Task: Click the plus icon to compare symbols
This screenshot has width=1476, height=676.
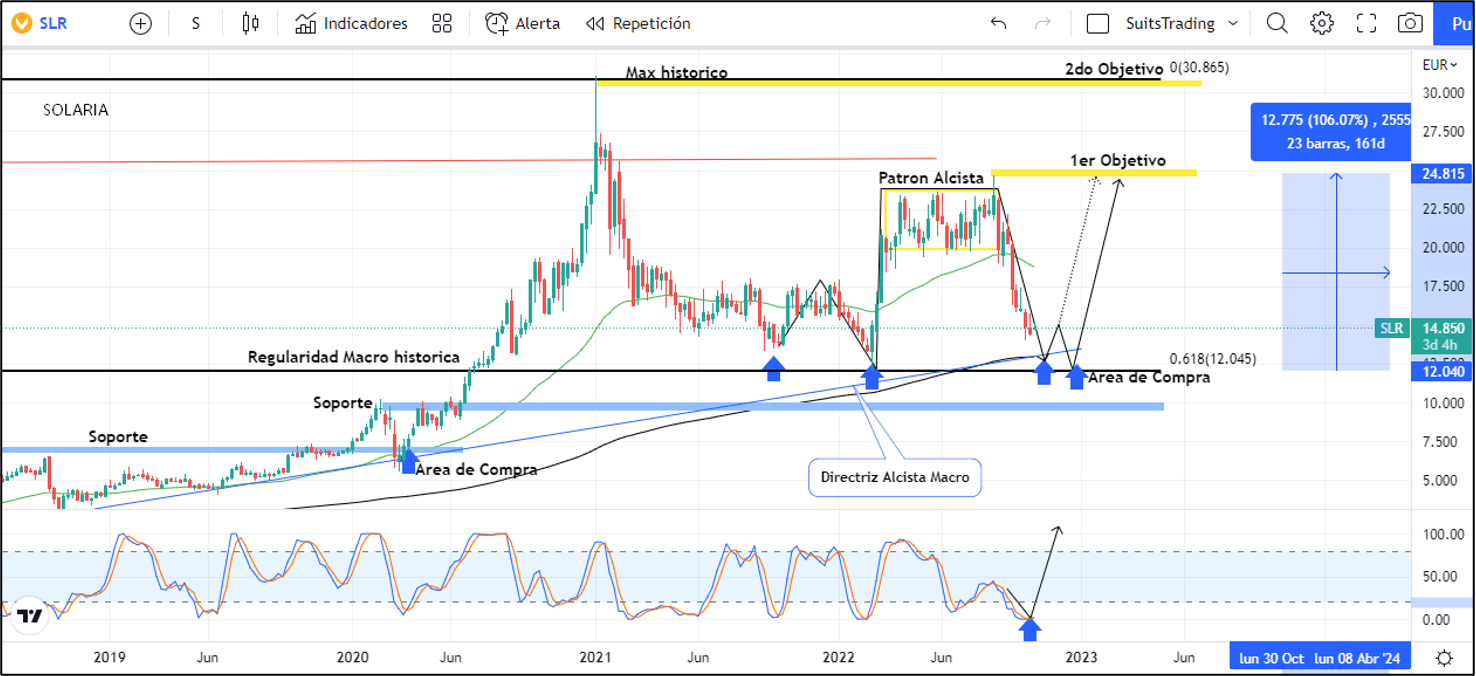Action: tap(141, 23)
